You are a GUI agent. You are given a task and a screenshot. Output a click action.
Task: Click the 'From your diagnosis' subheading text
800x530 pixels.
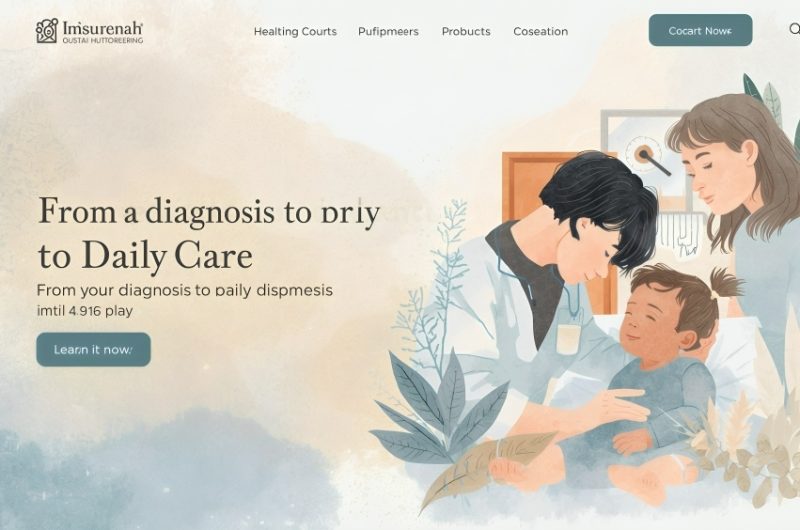185,290
